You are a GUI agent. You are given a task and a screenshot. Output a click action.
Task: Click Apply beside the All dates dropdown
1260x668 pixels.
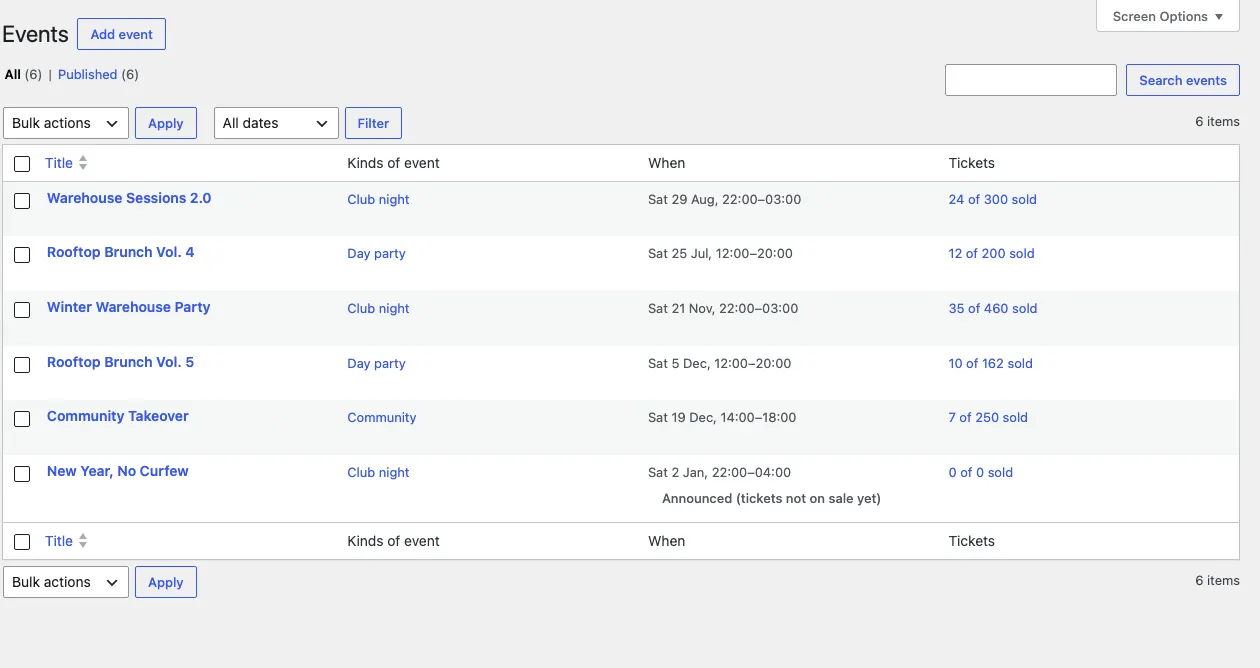166,123
